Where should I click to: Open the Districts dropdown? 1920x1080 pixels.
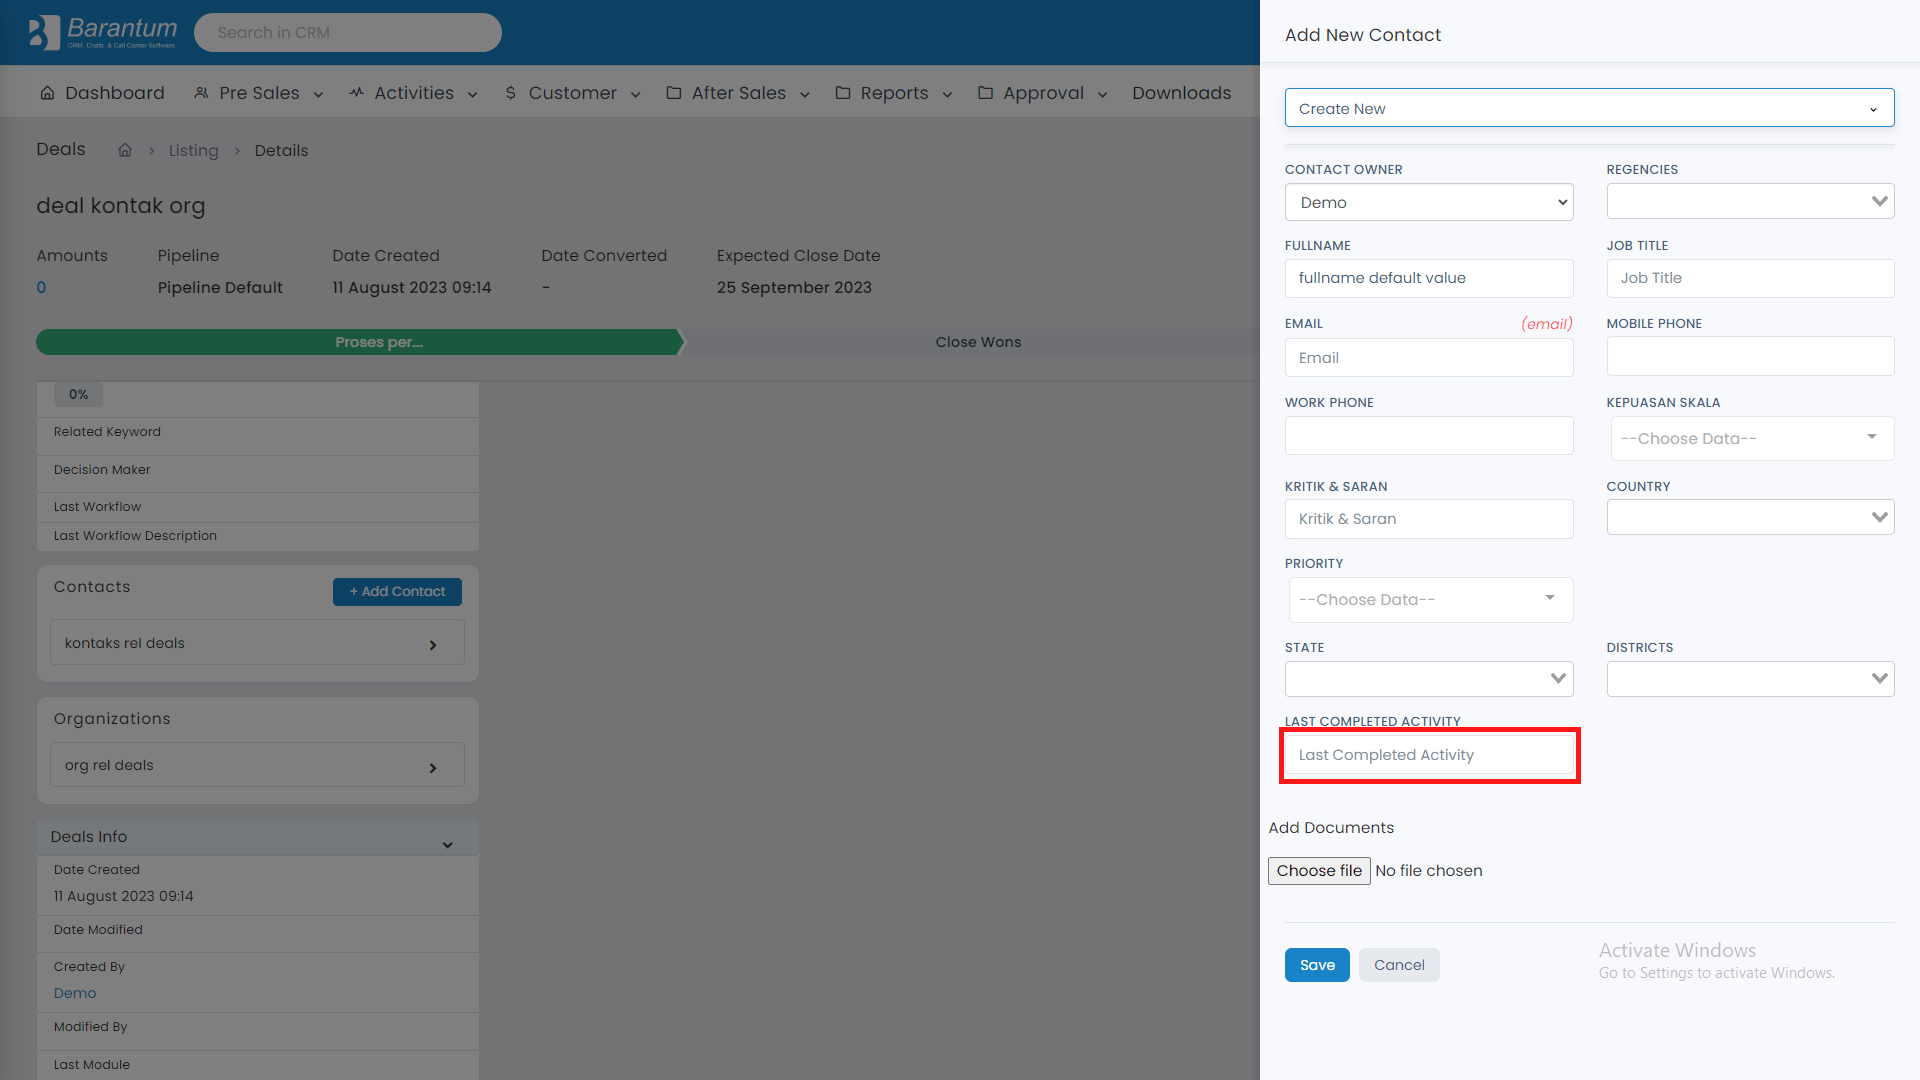1750,679
